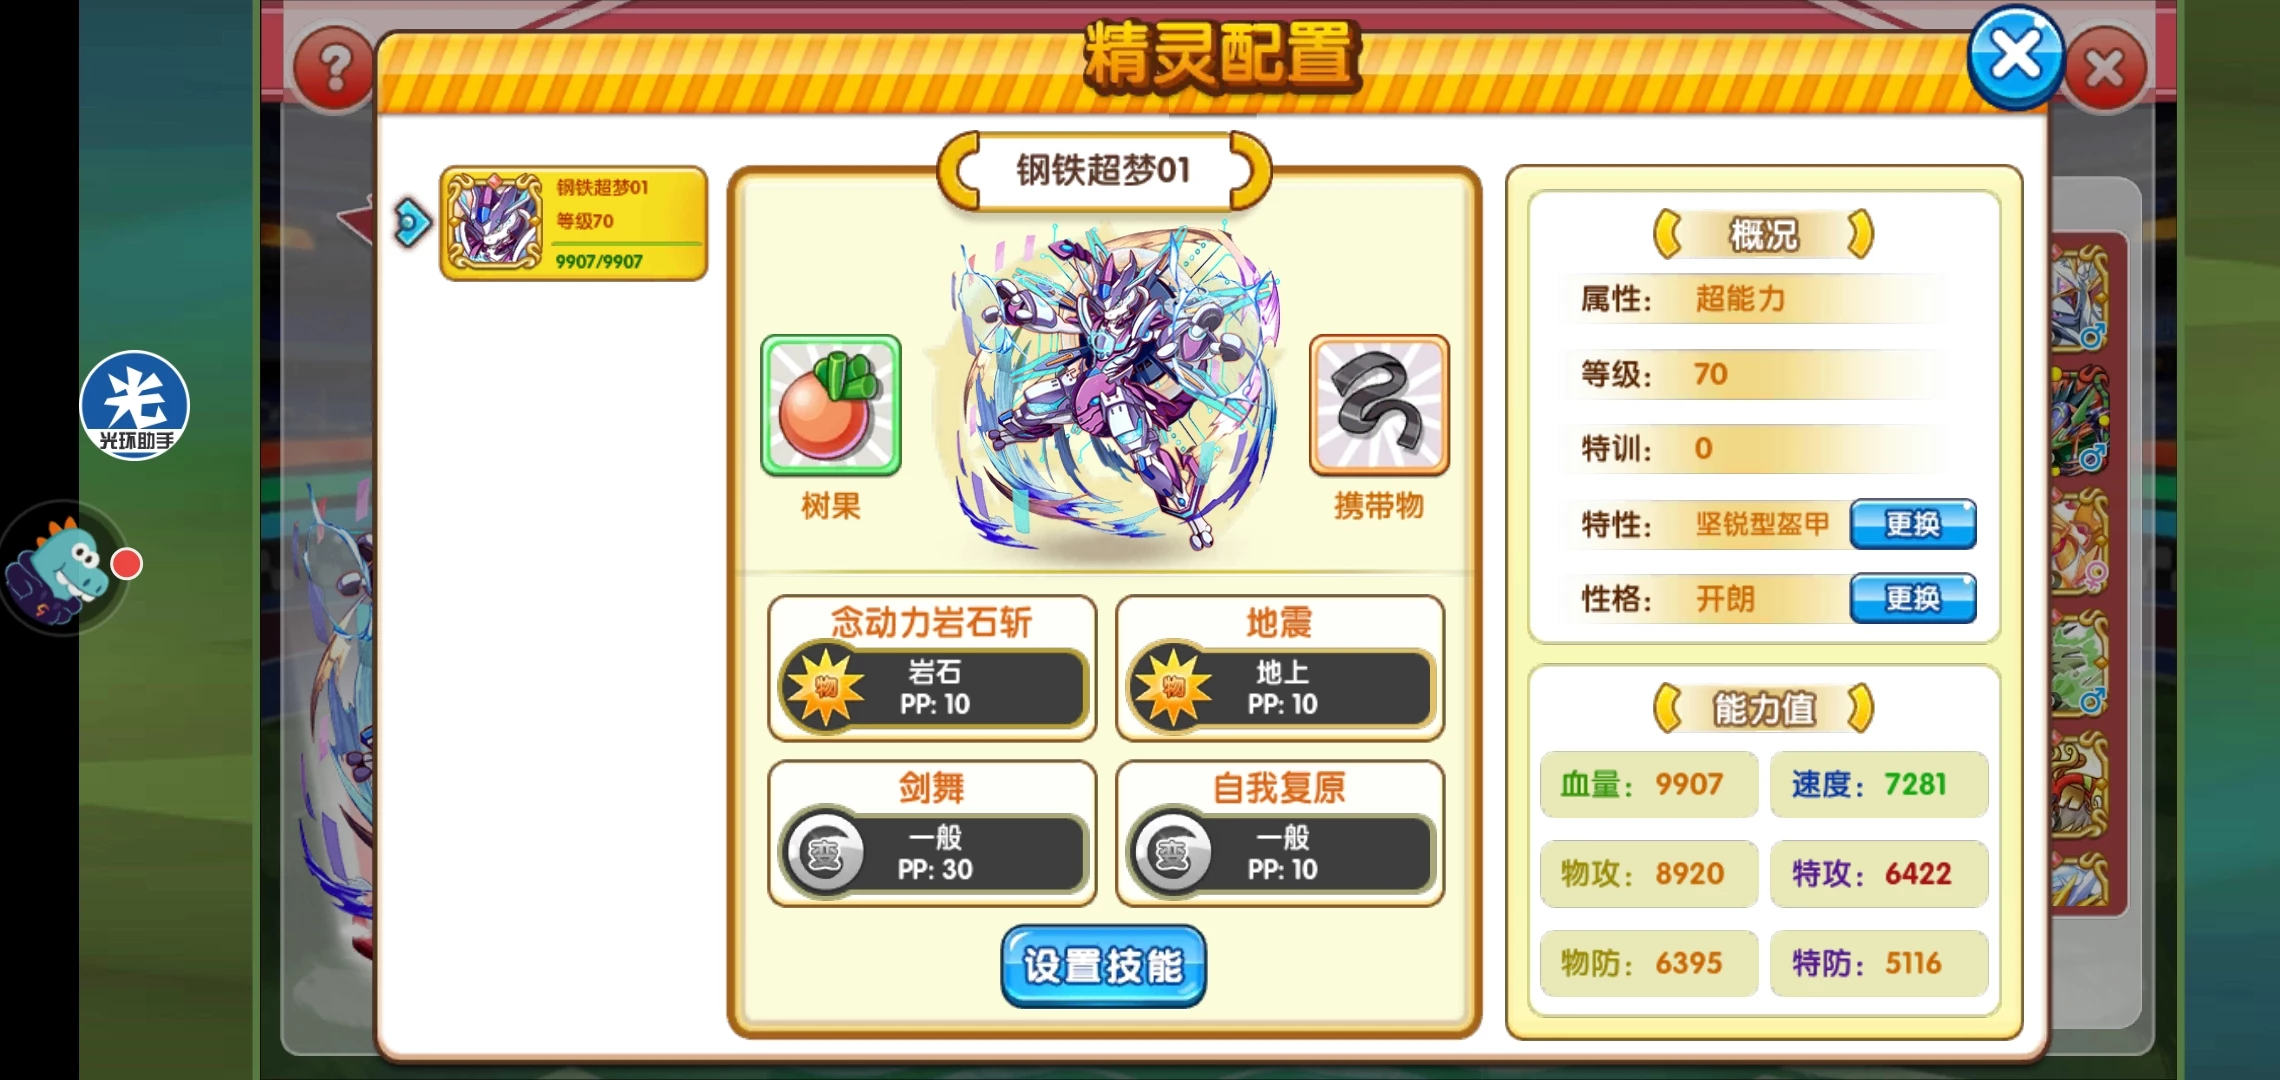Viewport: 2280px width, 1080px height.
Task: Open the 树果 berry item slot
Action: click(830, 405)
